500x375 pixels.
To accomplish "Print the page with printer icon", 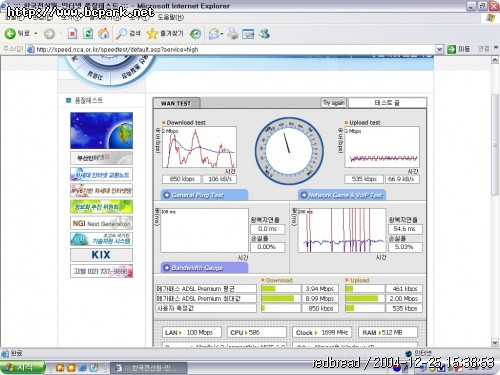I will 233,34.
